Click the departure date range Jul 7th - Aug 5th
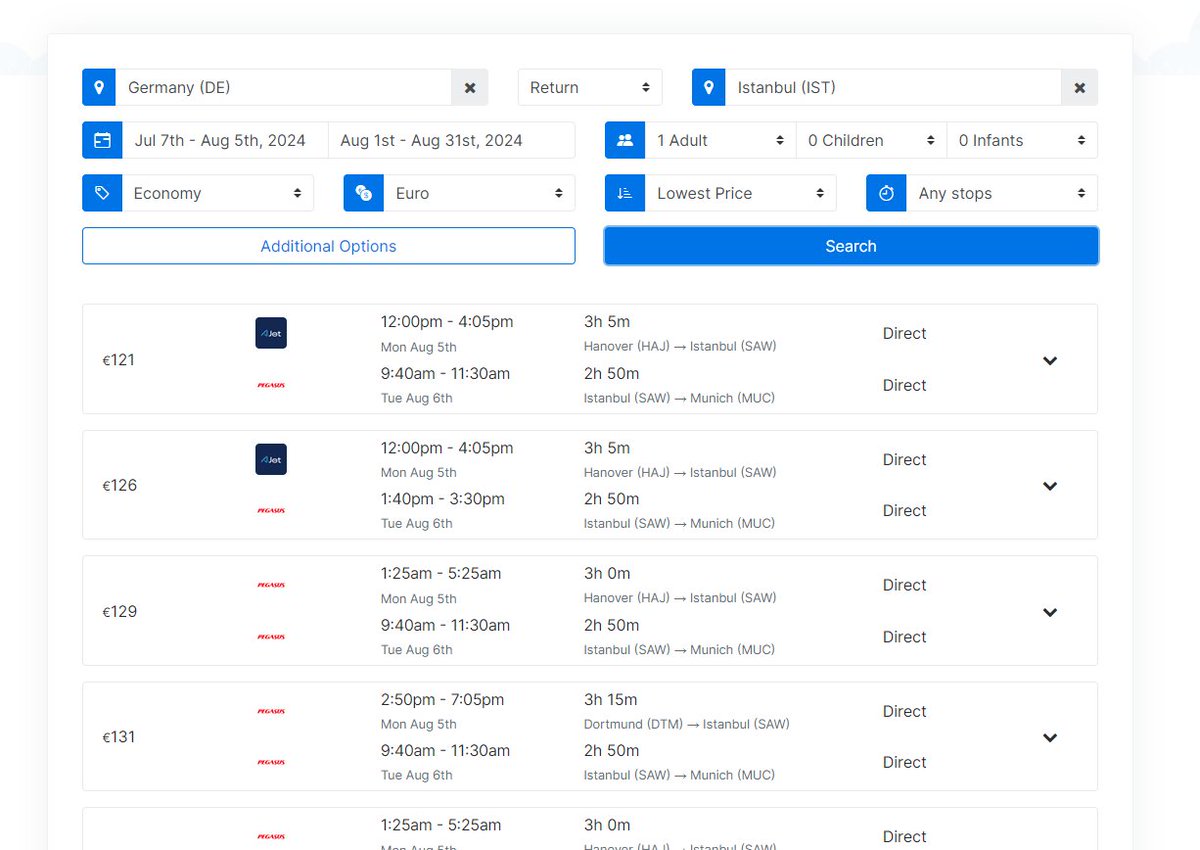Image resolution: width=1200 pixels, height=850 pixels. click(x=225, y=141)
